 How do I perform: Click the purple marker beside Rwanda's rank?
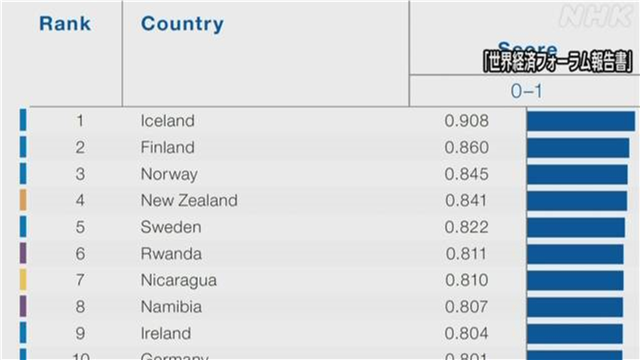click(x=23, y=253)
